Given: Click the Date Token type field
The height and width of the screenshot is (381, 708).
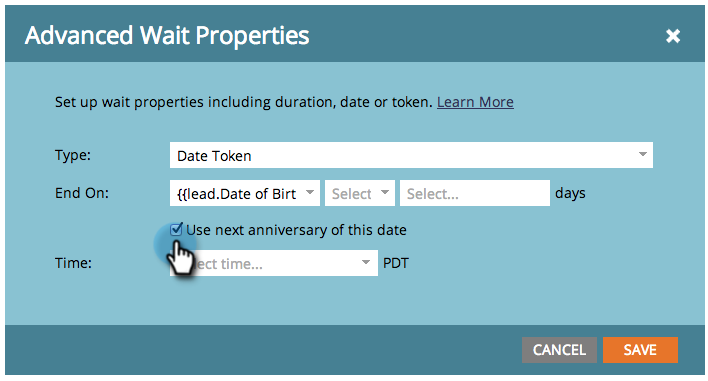Looking at the screenshot, I should coord(411,155).
